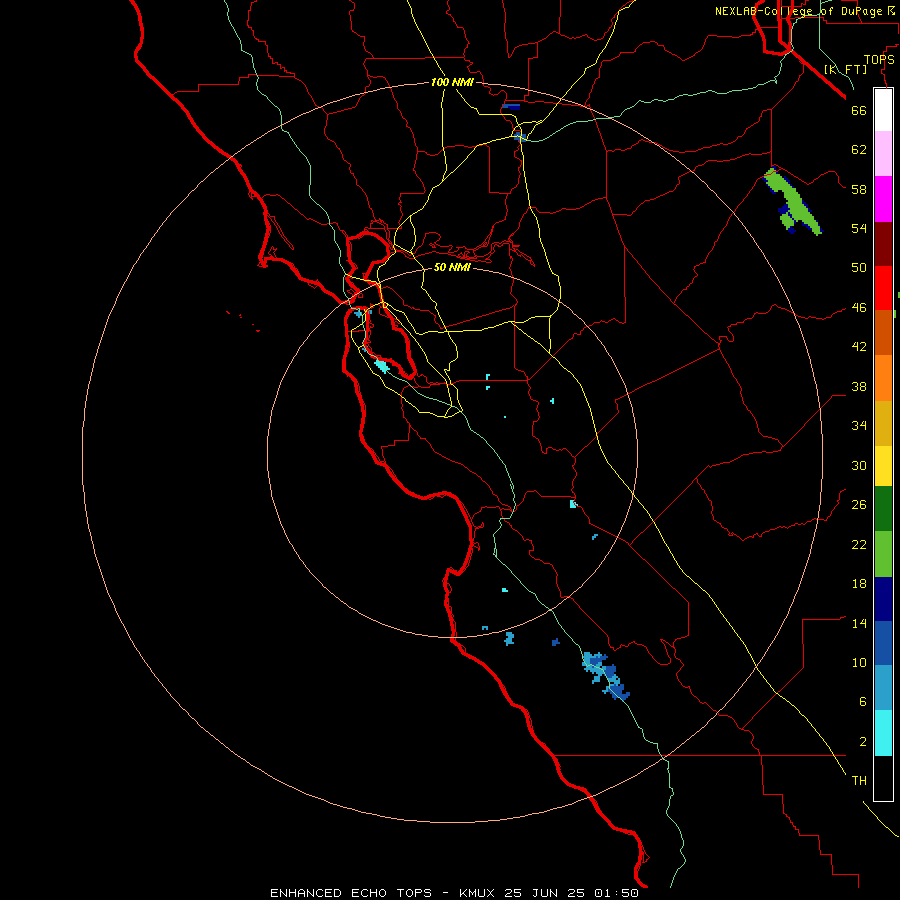Click the white swatch in the tops legend
900x900 pixels.
(x=883, y=110)
